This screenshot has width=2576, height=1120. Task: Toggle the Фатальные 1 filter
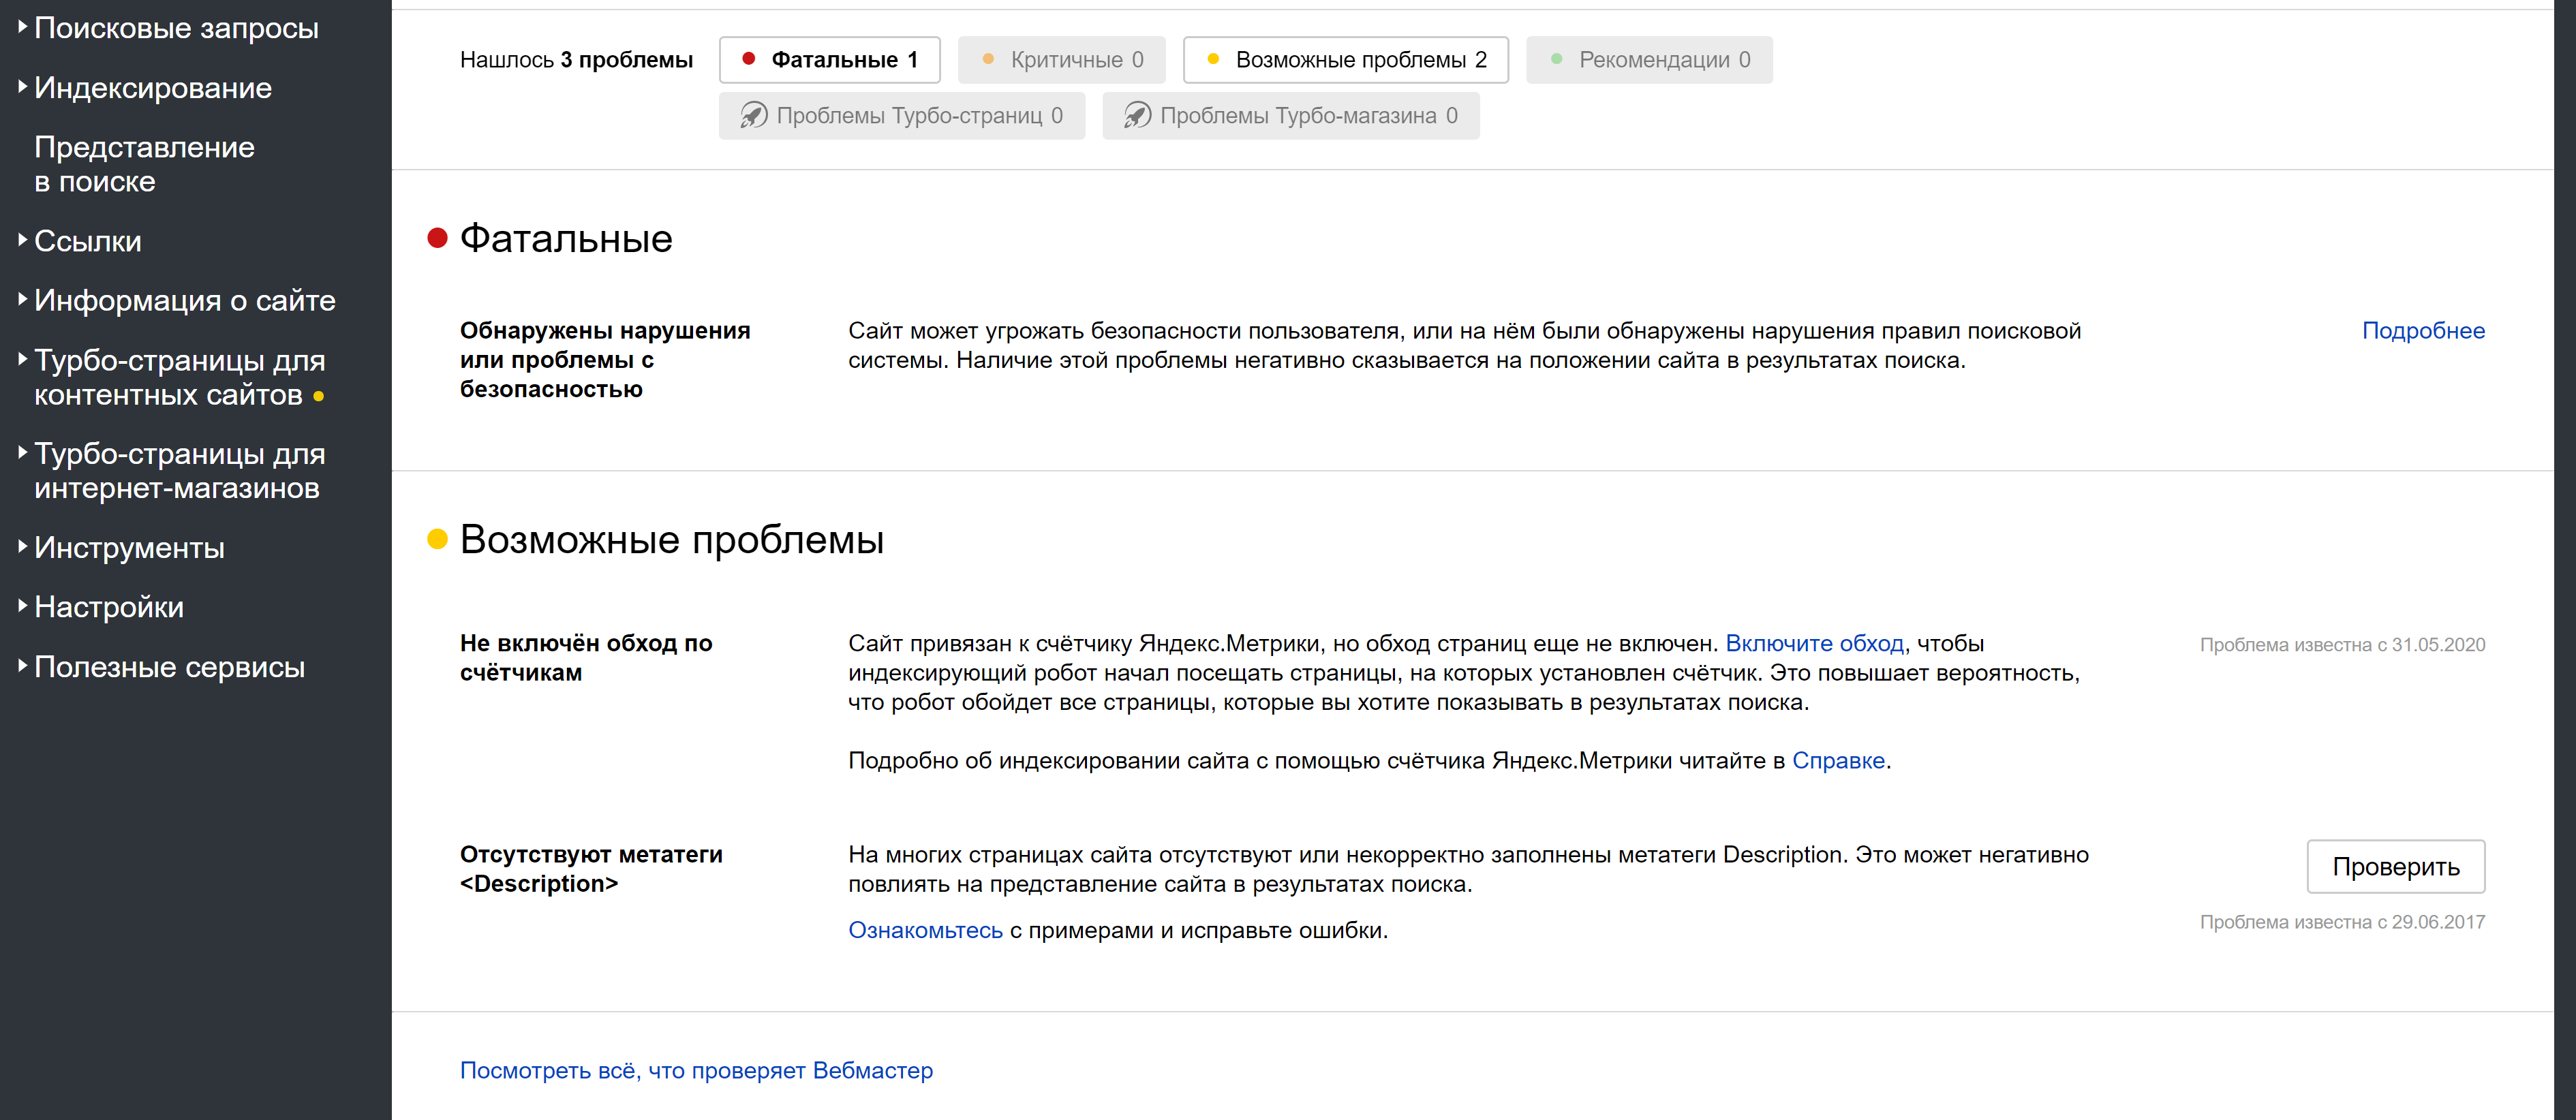(x=829, y=60)
